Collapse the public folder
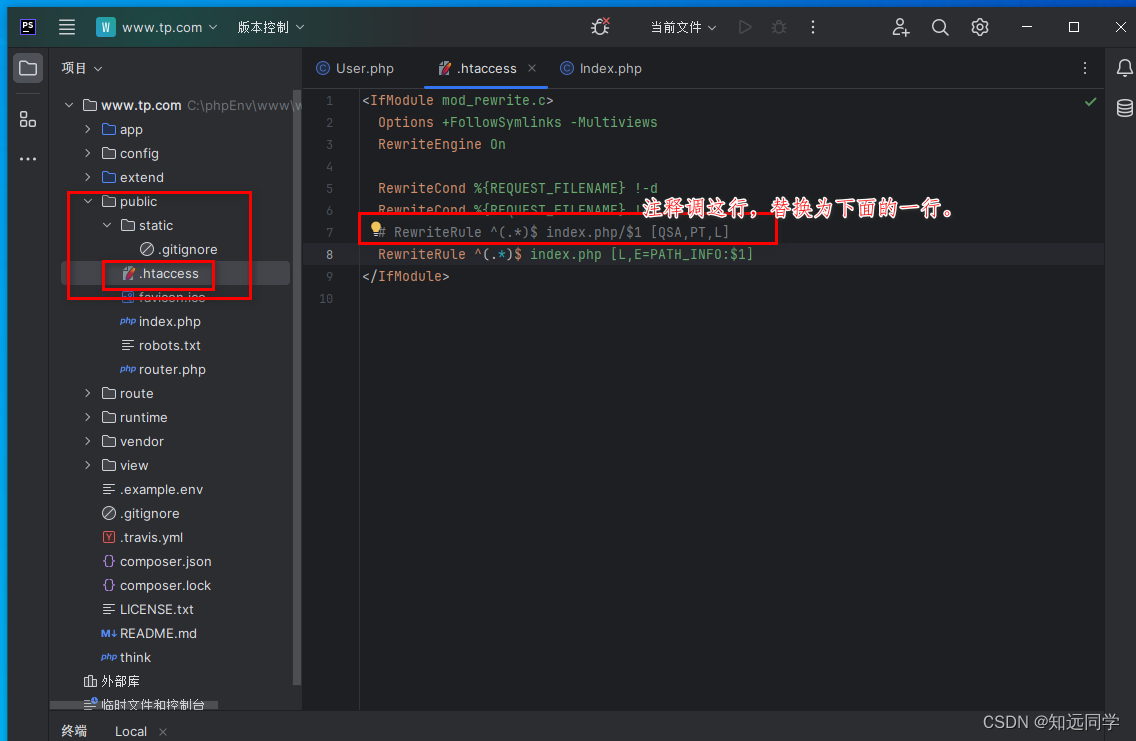Viewport: 1136px width, 741px height. point(88,201)
